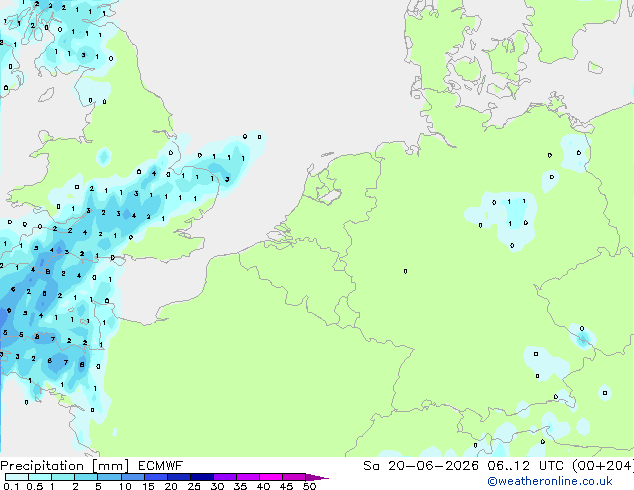634x490 pixels.
Task: Select the 'Precipitation [mm]' title text
Action: (x=65, y=466)
